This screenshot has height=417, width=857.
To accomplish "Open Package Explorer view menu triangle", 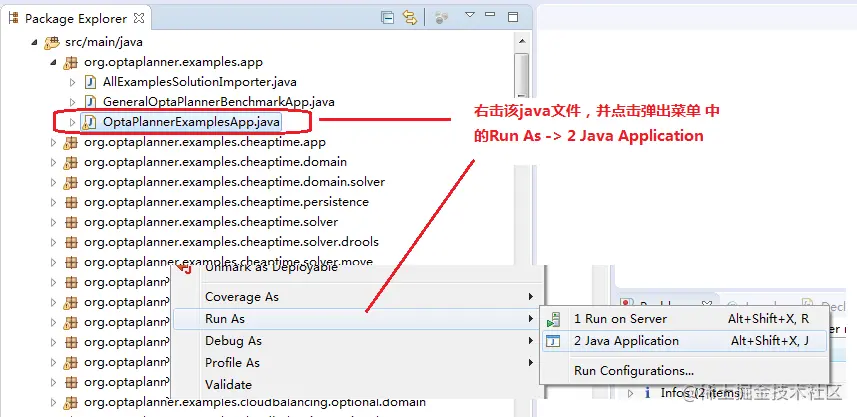I will pos(469,15).
